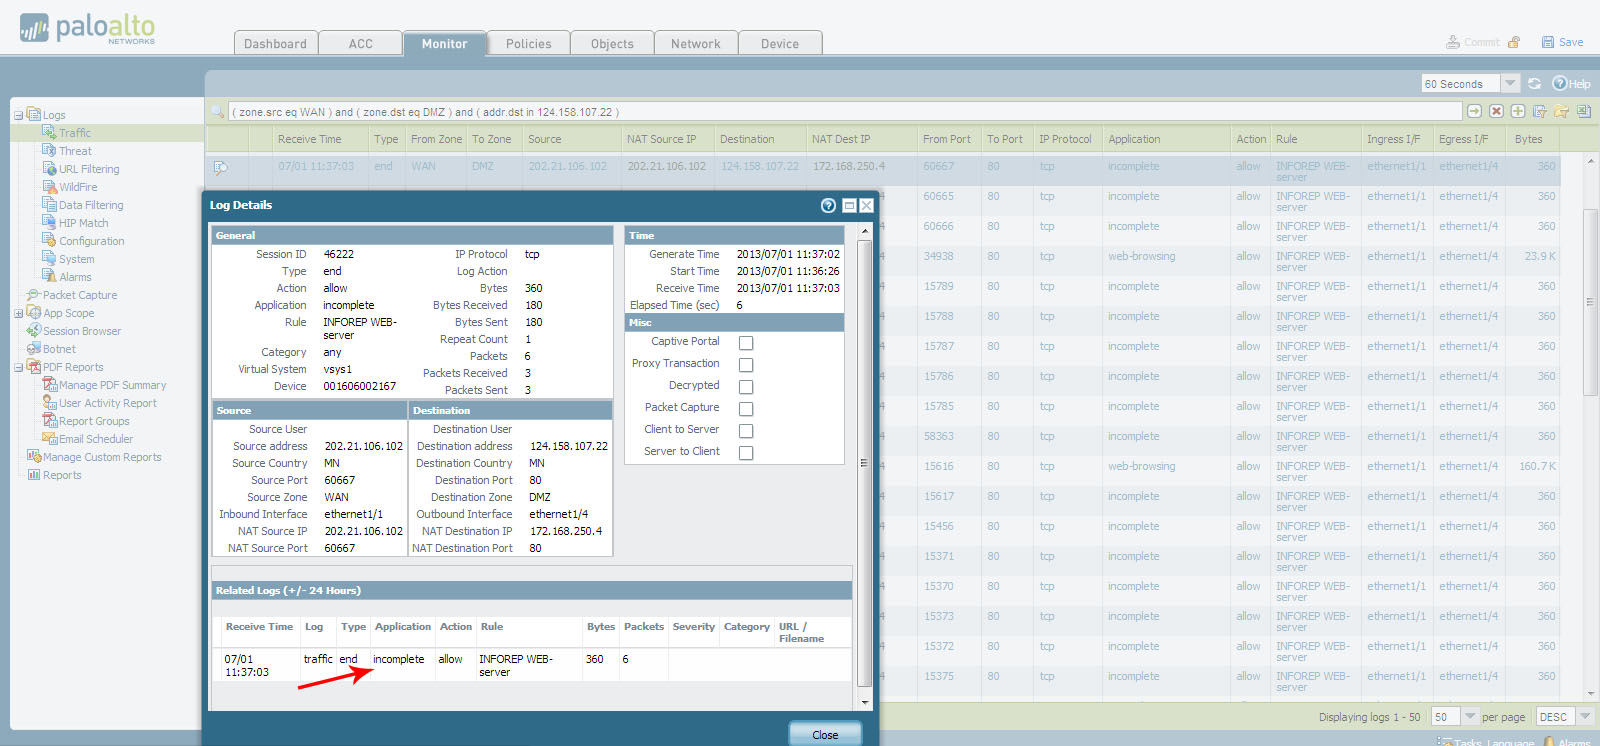Click the HIP Match log icon

(x=49, y=222)
